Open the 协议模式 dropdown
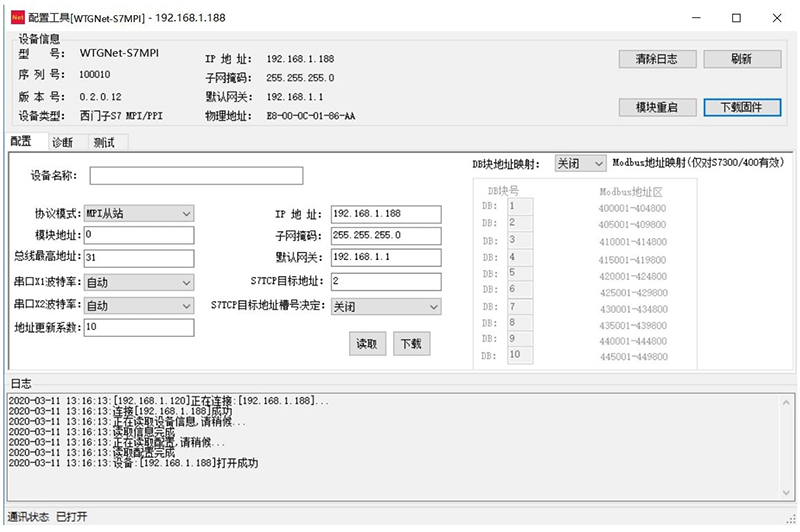Viewport: 800px width, 532px height. pyautogui.click(x=139, y=213)
